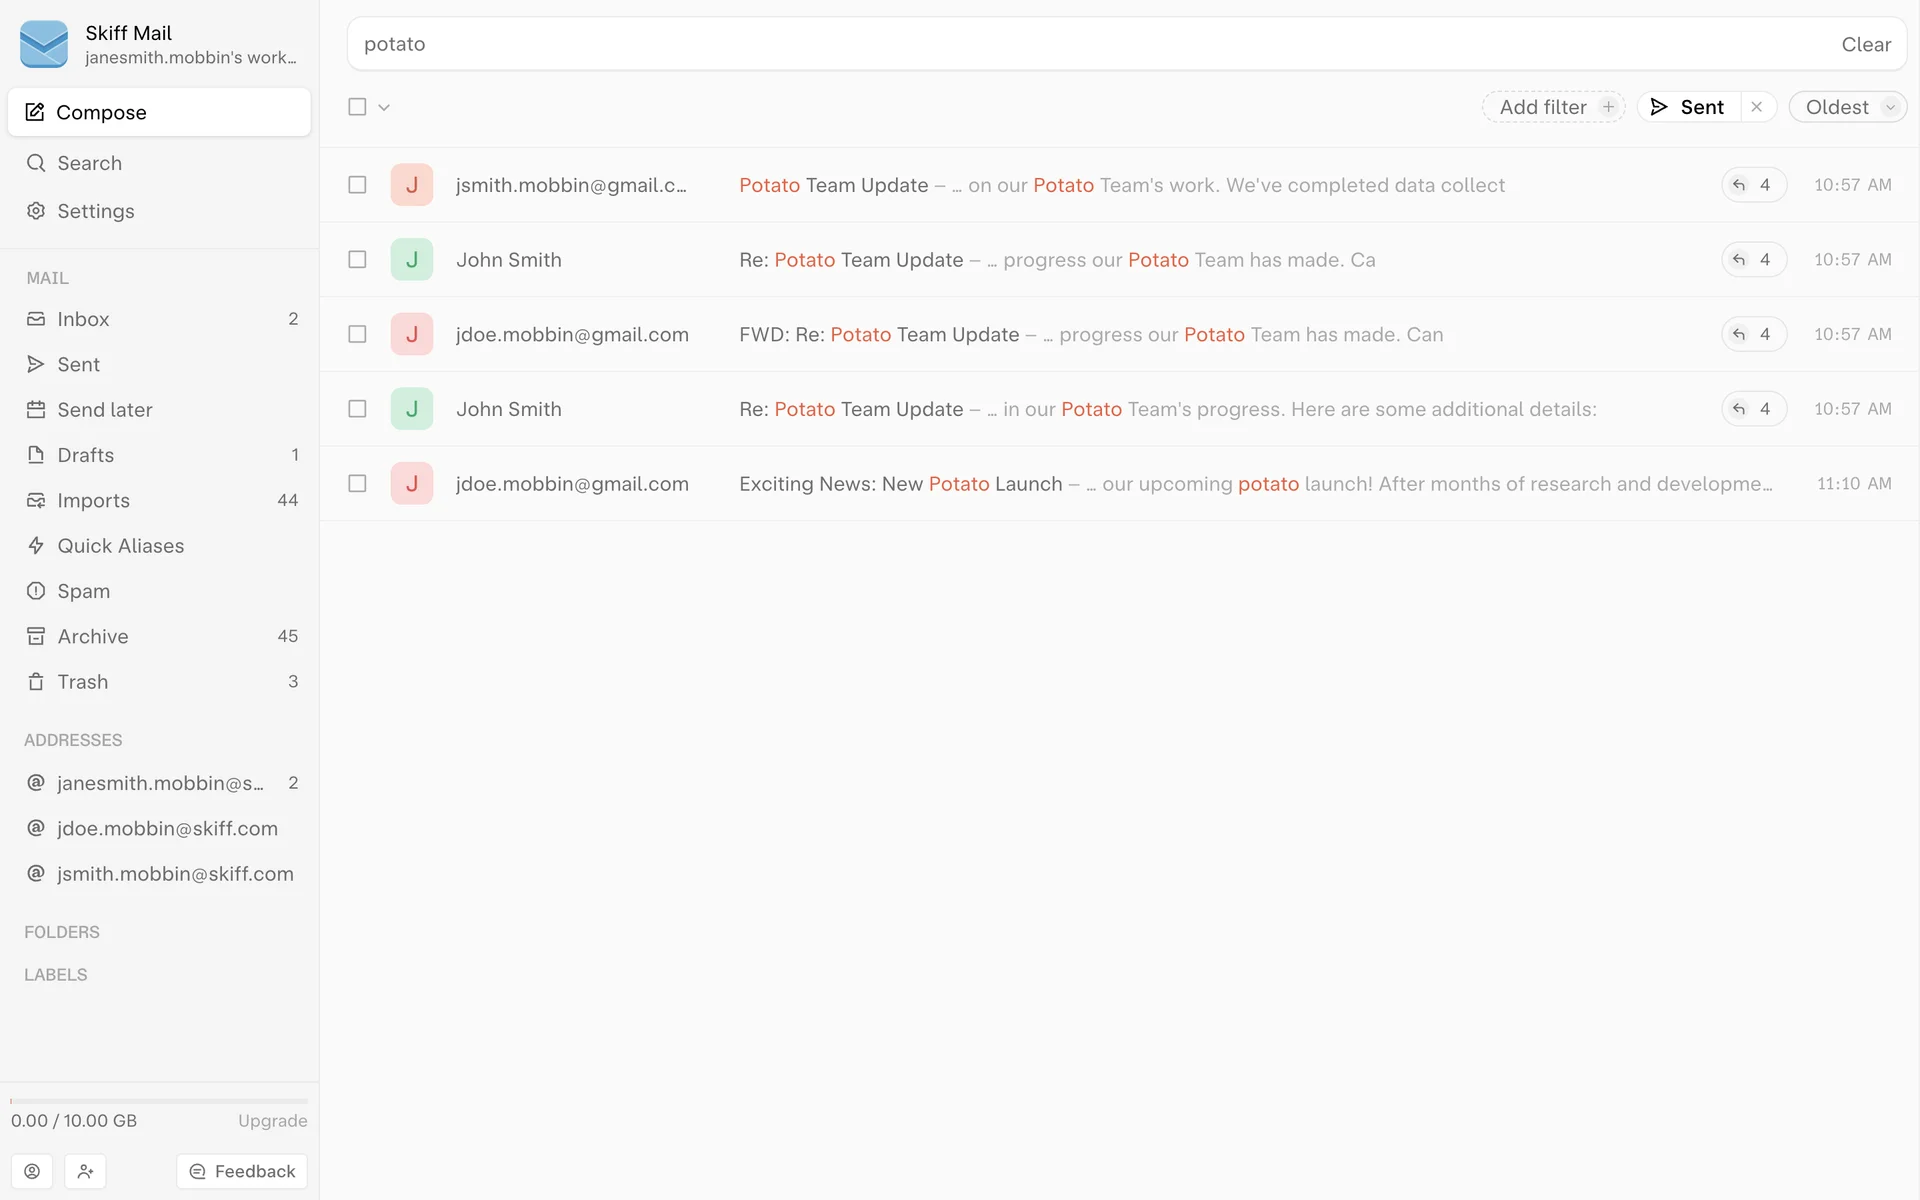1920x1200 pixels.
Task: Open the Oldest sort dropdown
Action: click(x=1848, y=107)
